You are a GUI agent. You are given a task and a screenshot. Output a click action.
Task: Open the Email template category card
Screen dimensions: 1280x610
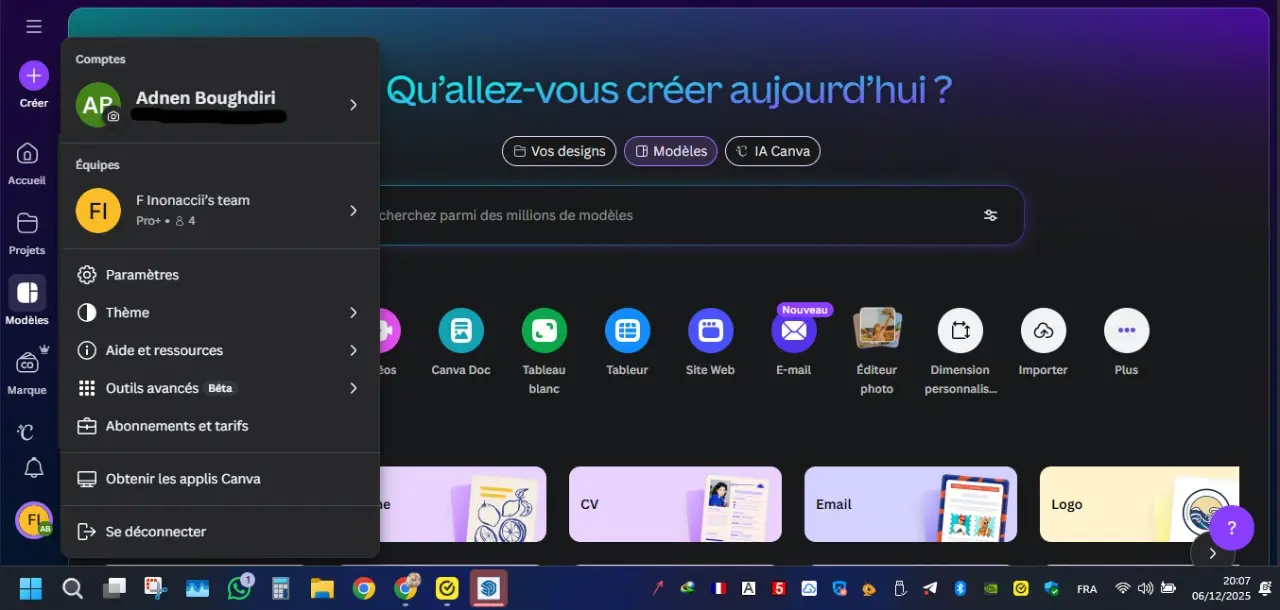pyautogui.click(x=911, y=504)
